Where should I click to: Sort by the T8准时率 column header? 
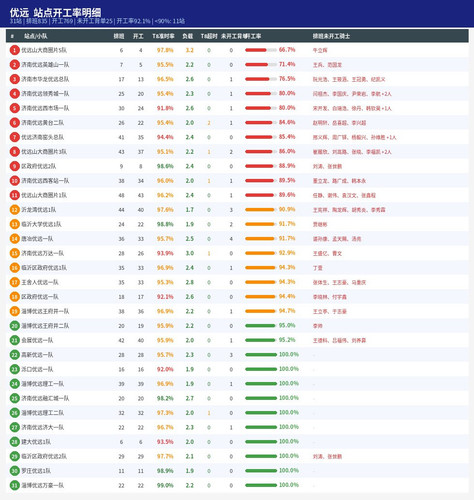pyautogui.click(x=163, y=36)
